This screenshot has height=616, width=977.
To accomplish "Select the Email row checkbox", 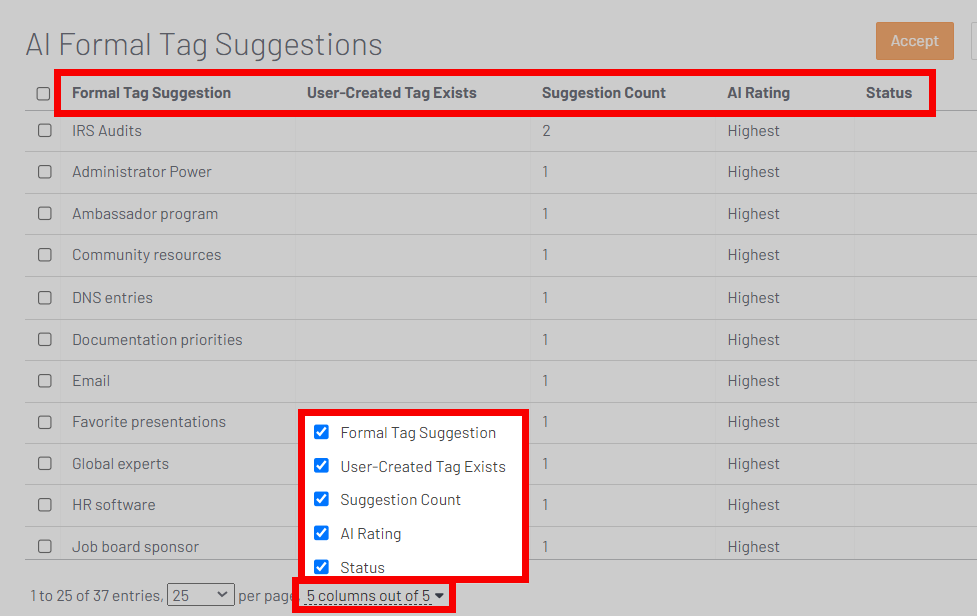I will (x=45, y=381).
